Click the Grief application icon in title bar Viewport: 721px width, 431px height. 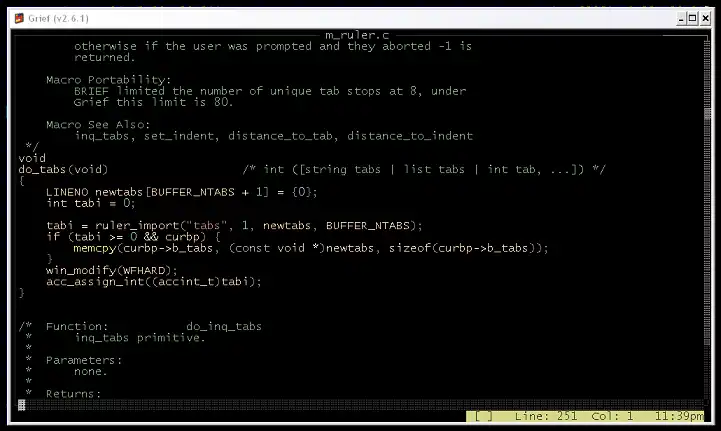coord(19,18)
